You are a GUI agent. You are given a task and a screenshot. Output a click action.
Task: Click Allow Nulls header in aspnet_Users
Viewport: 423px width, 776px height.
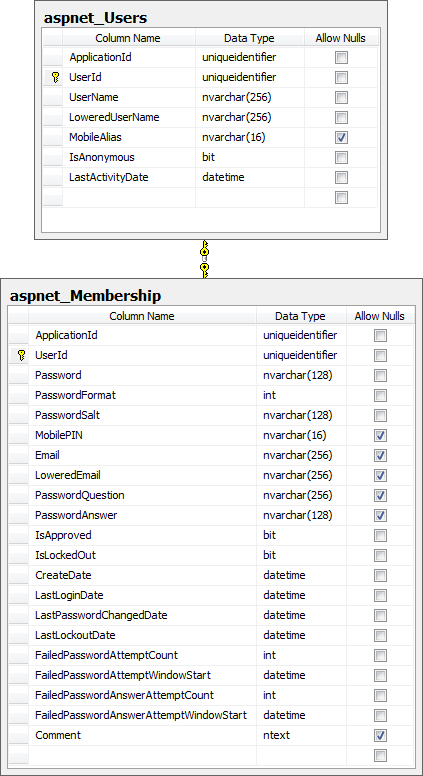341,38
